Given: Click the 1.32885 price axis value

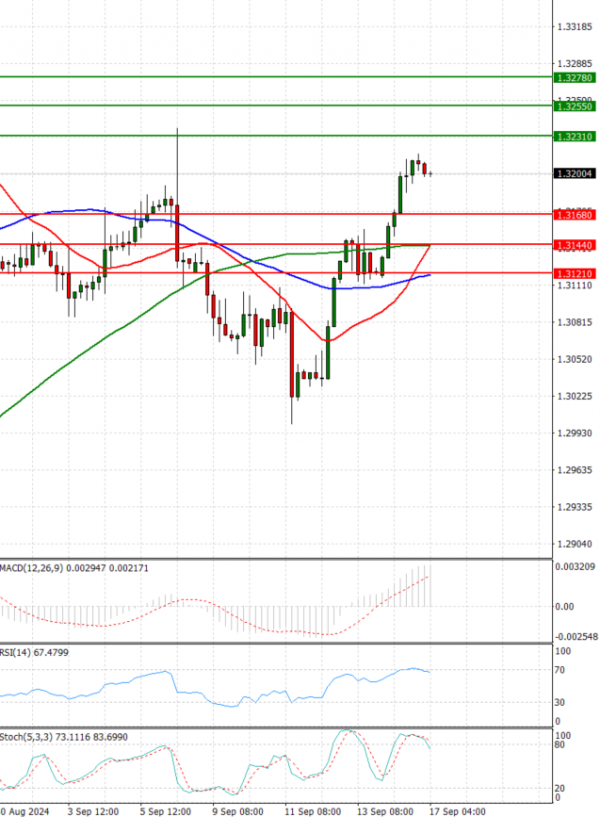Looking at the screenshot, I should coord(574,64).
